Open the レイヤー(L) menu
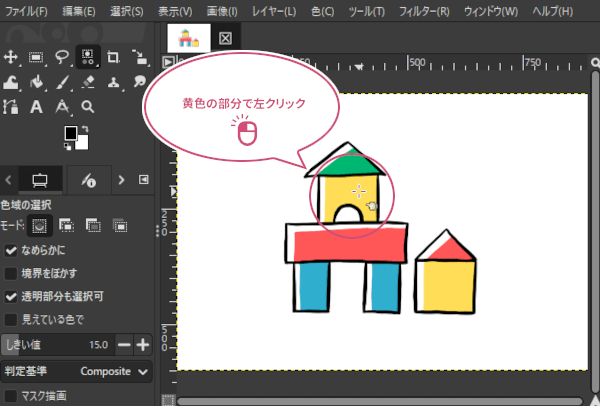This screenshot has height=406, width=600. pyautogui.click(x=274, y=11)
